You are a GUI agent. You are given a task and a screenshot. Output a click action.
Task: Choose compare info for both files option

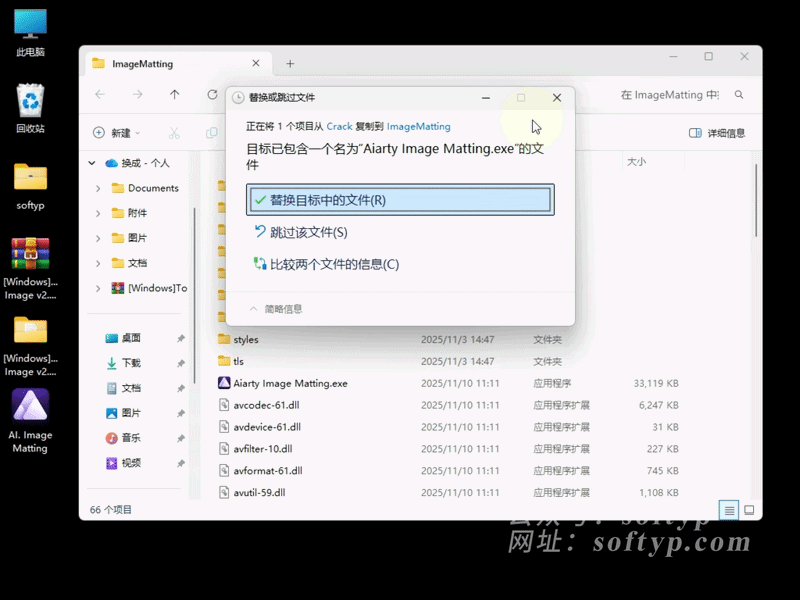(327, 264)
